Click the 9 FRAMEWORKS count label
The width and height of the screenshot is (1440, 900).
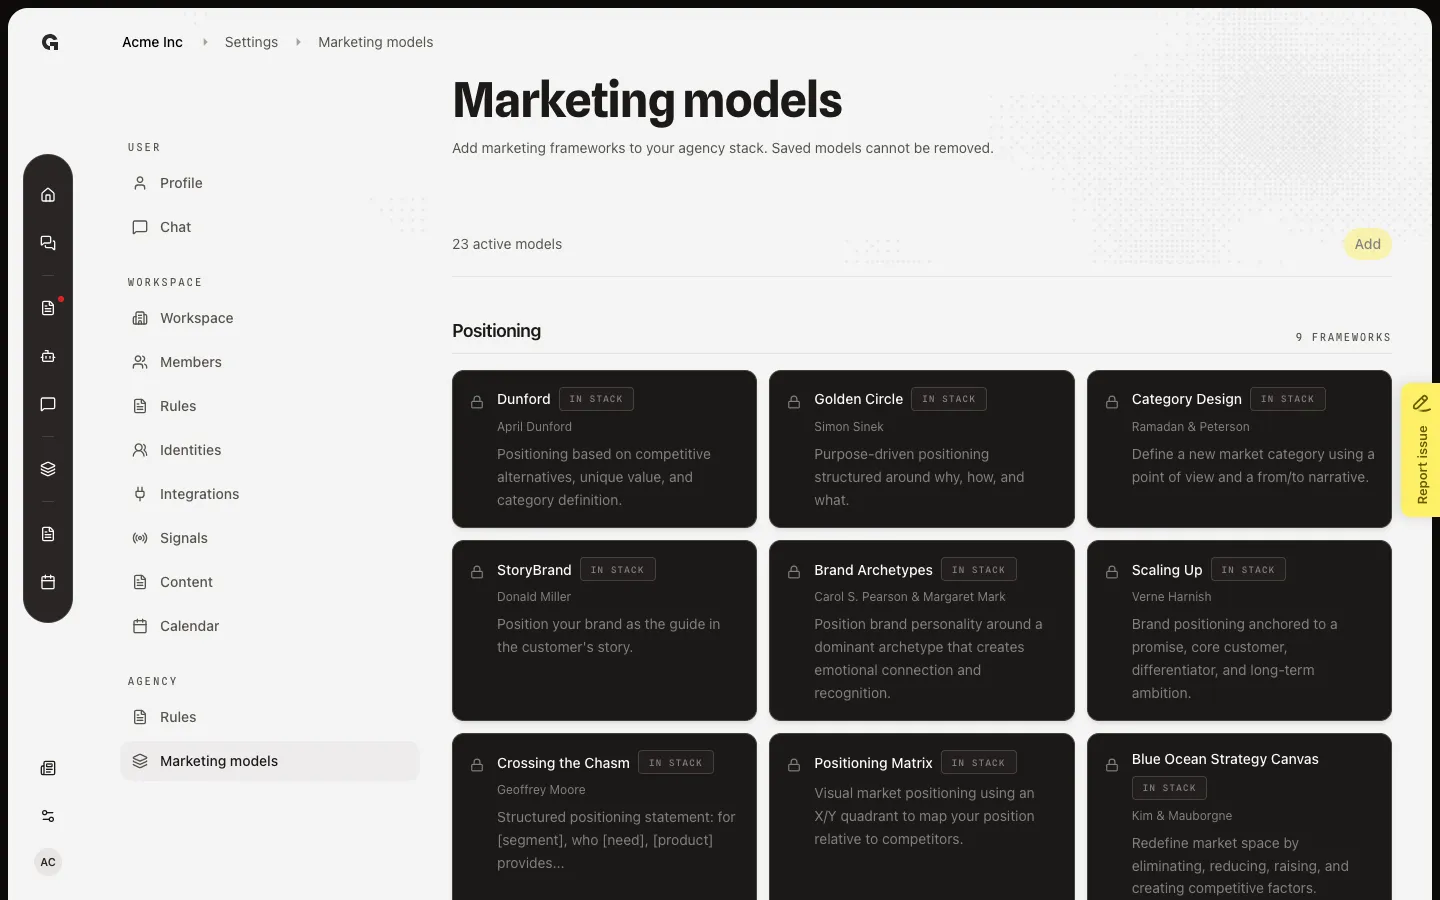[1343, 337]
